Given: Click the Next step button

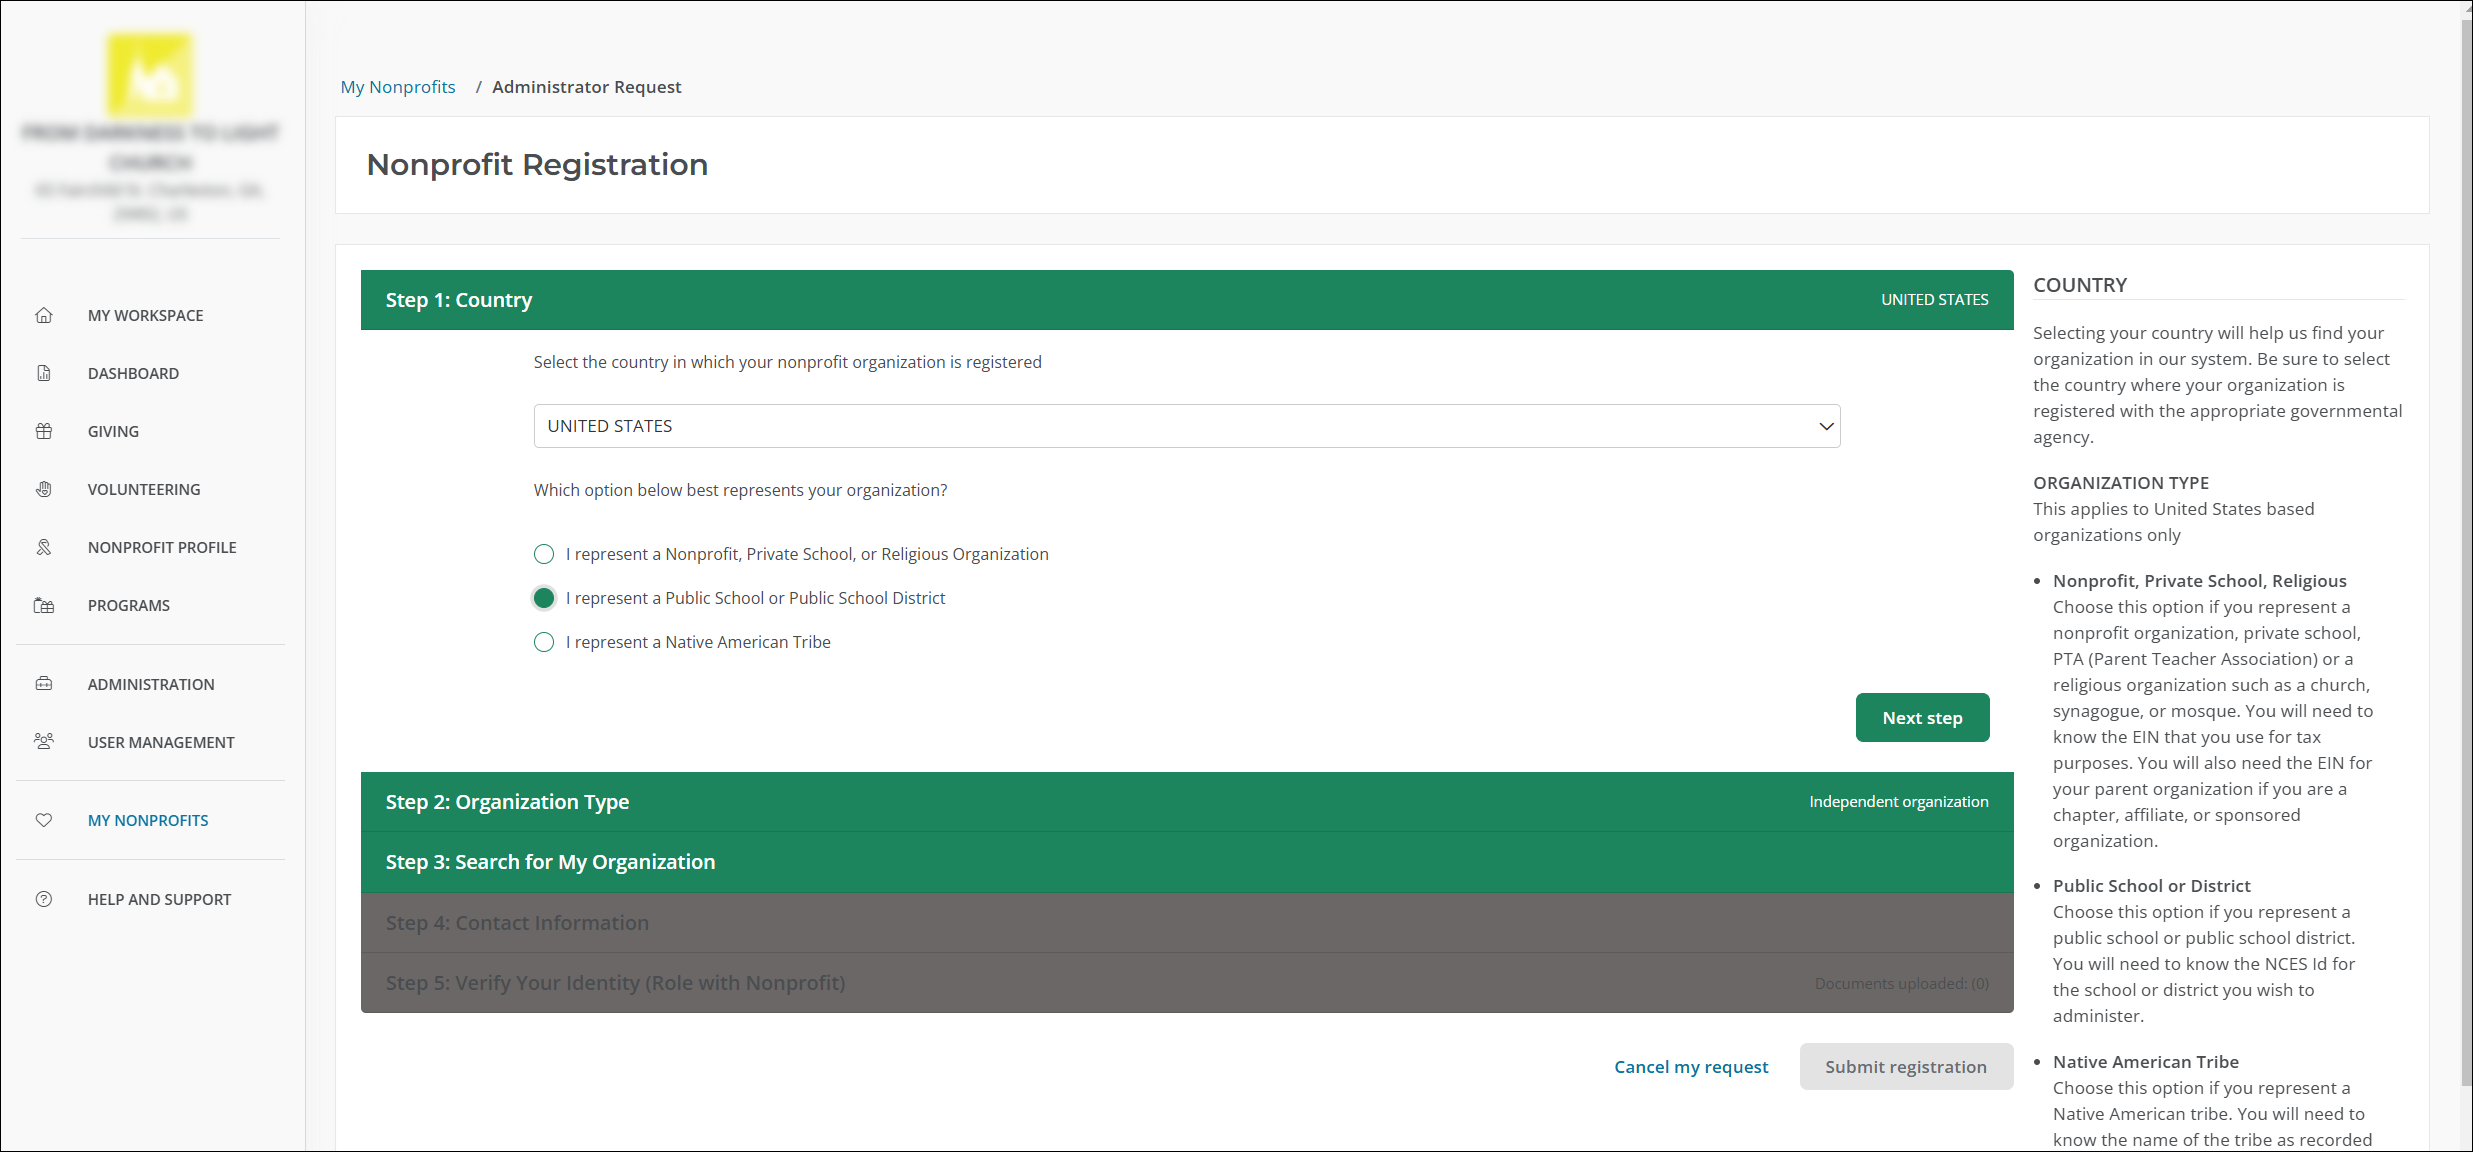Looking at the screenshot, I should [x=1921, y=718].
